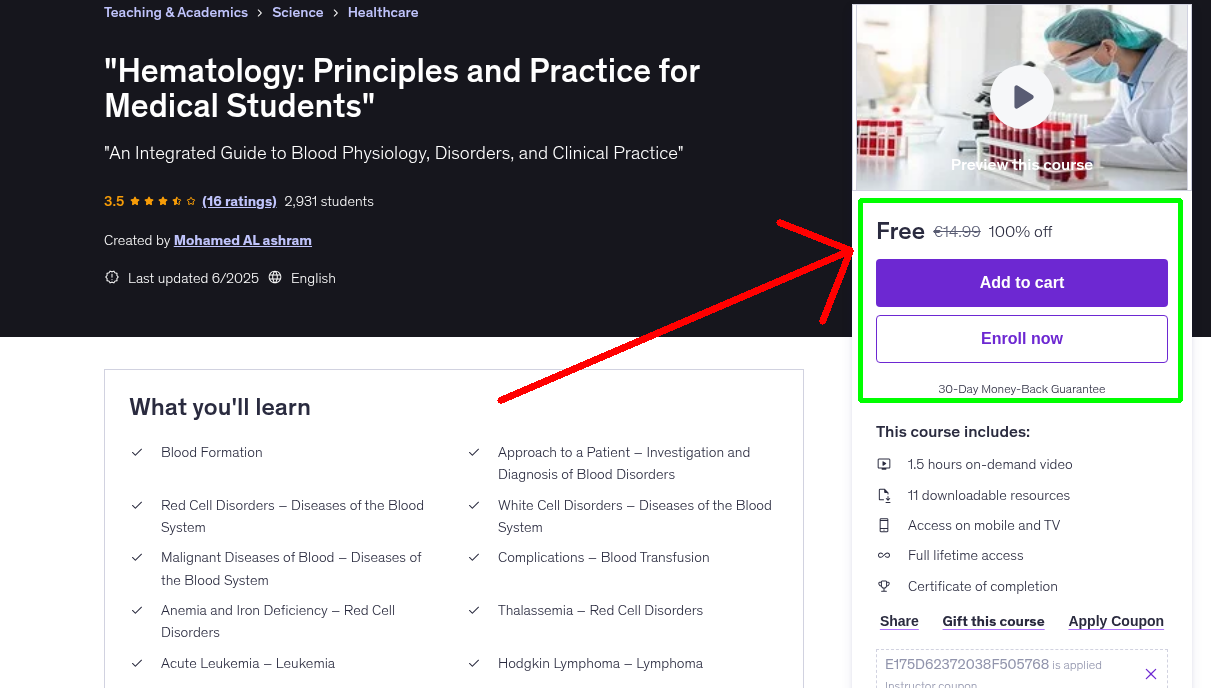Click the checkmark beside Acute Leukemia
This screenshot has height=688, width=1211.
point(137,663)
